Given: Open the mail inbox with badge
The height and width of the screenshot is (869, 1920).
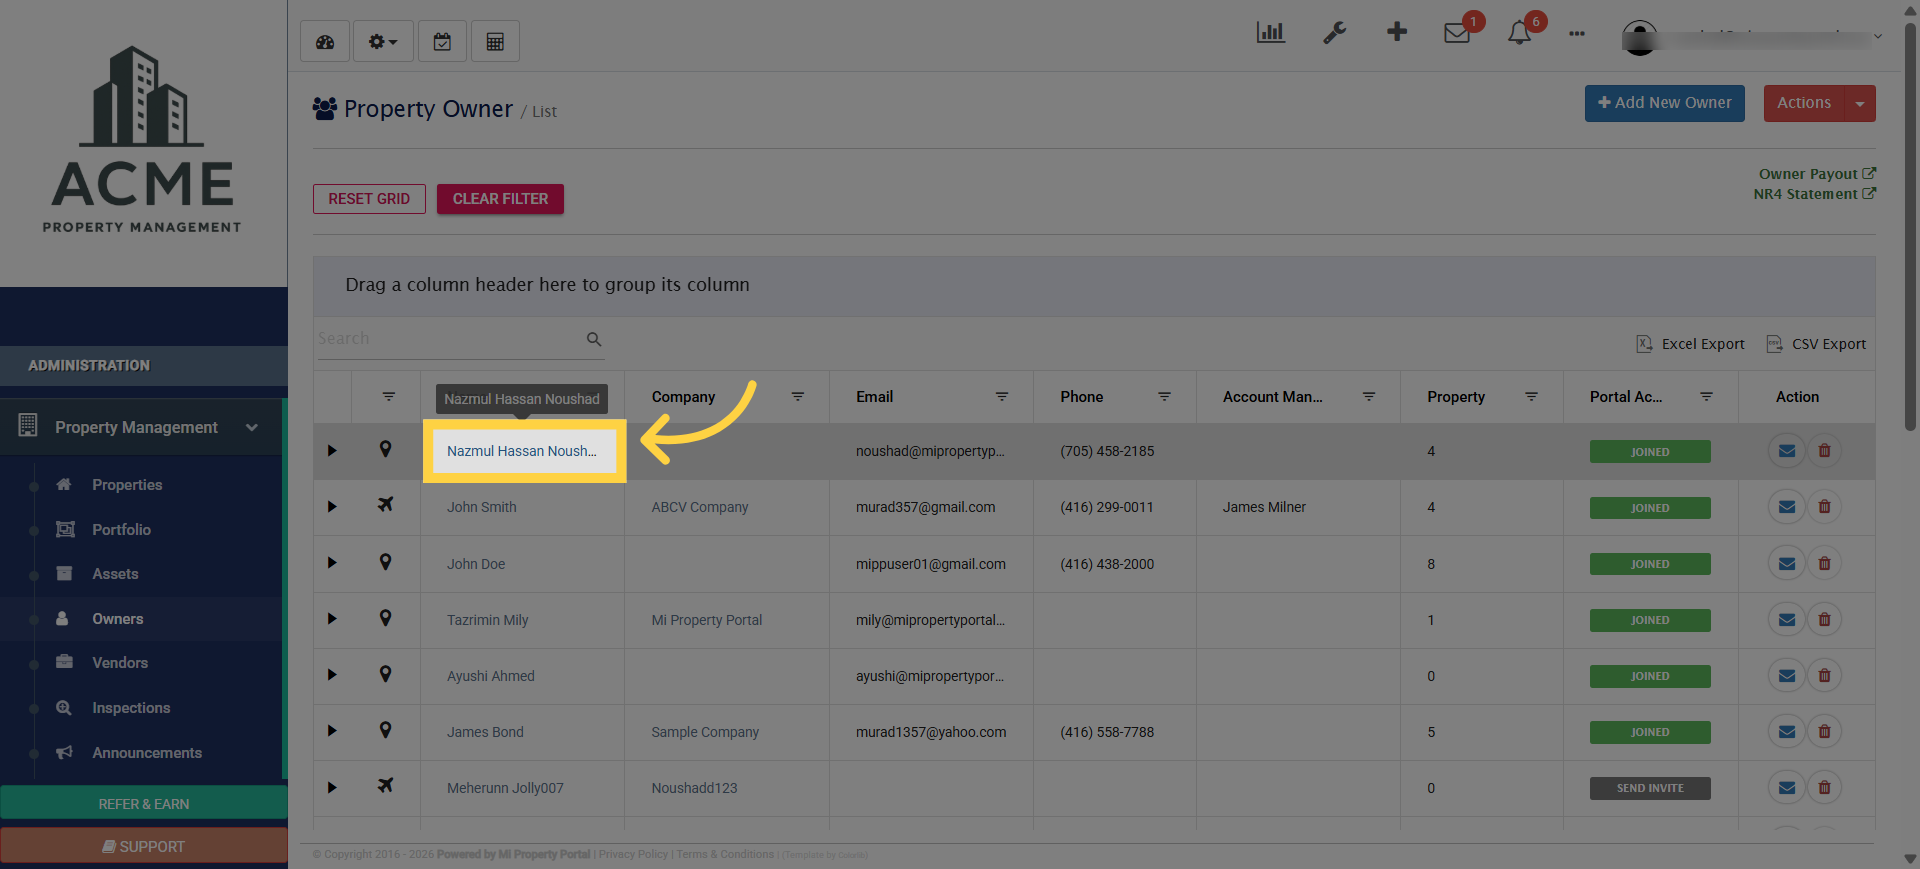Looking at the screenshot, I should pyautogui.click(x=1457, y=33).
